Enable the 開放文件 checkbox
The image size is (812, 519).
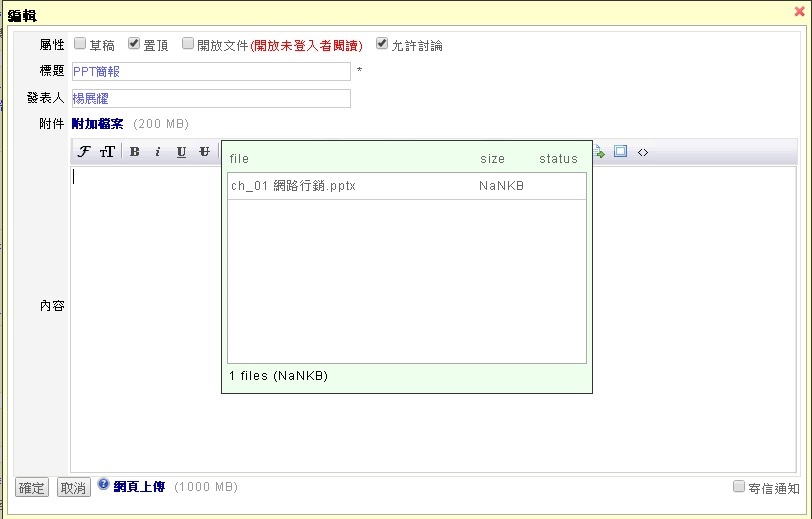click(x=188, y=44)
